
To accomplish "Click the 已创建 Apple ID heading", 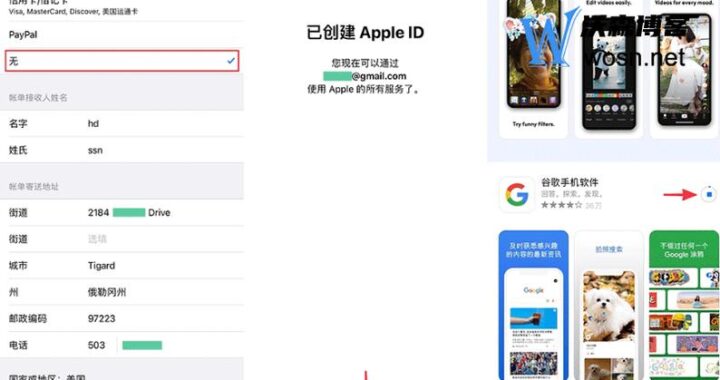I will (365, 33).
